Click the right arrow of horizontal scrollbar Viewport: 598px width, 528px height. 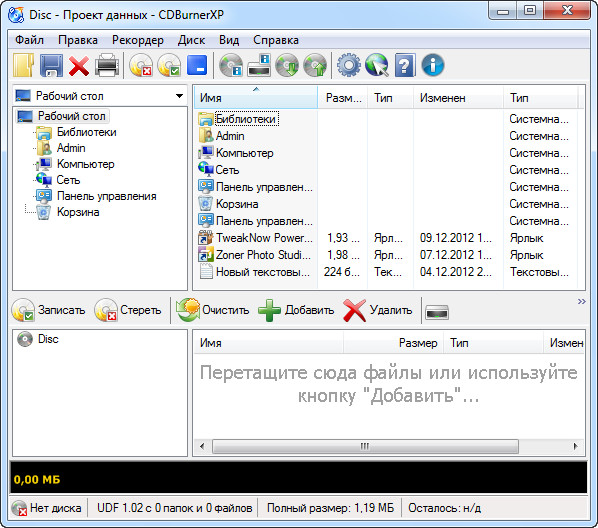[575, 446]
